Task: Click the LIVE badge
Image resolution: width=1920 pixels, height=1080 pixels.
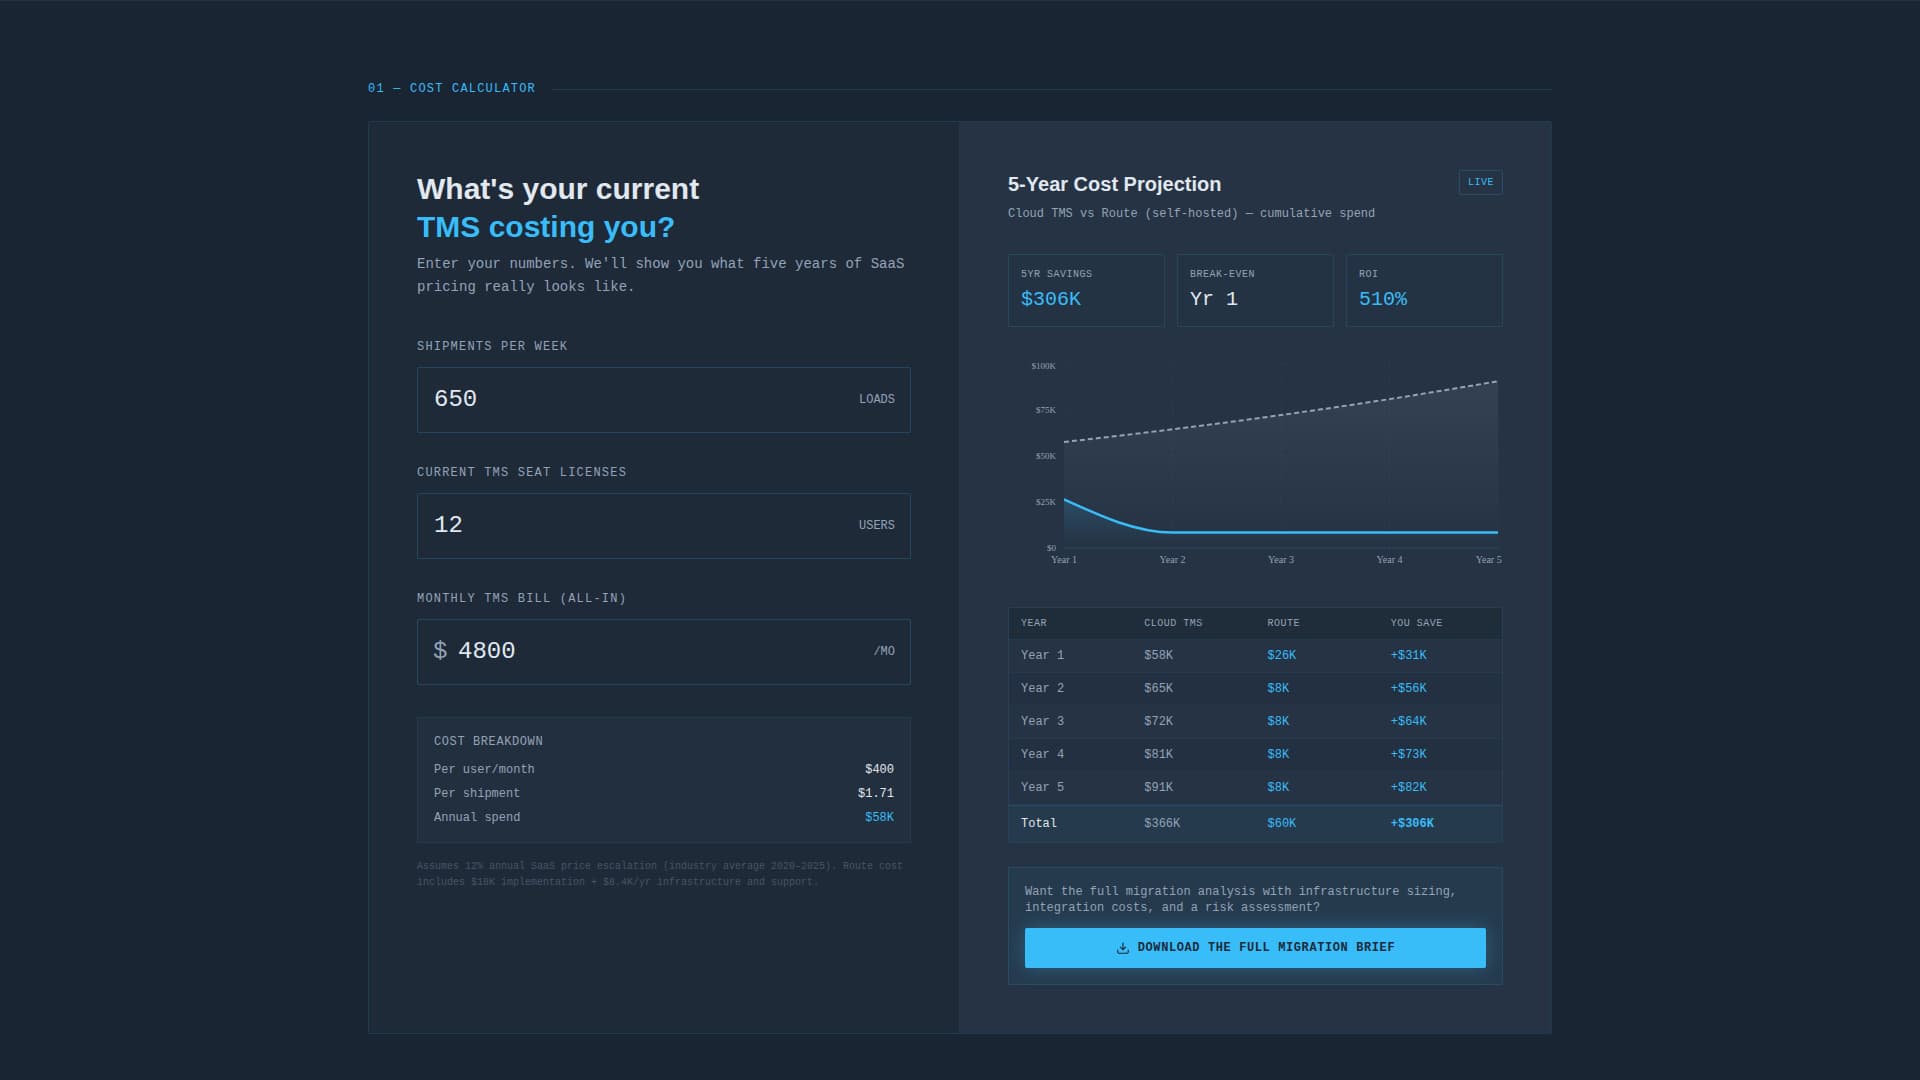Action: click(x=1480, y=182)
